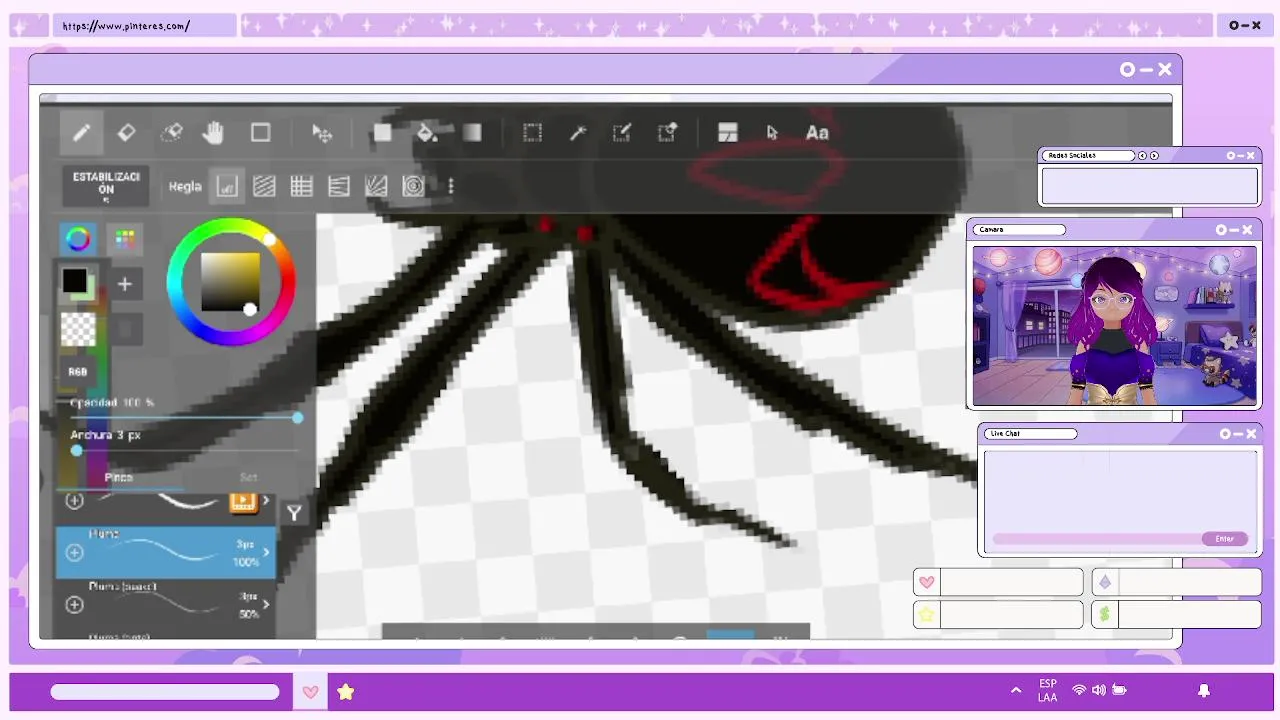Select the lasso eraser tool

pyautogui.click(x=171, y=133)
